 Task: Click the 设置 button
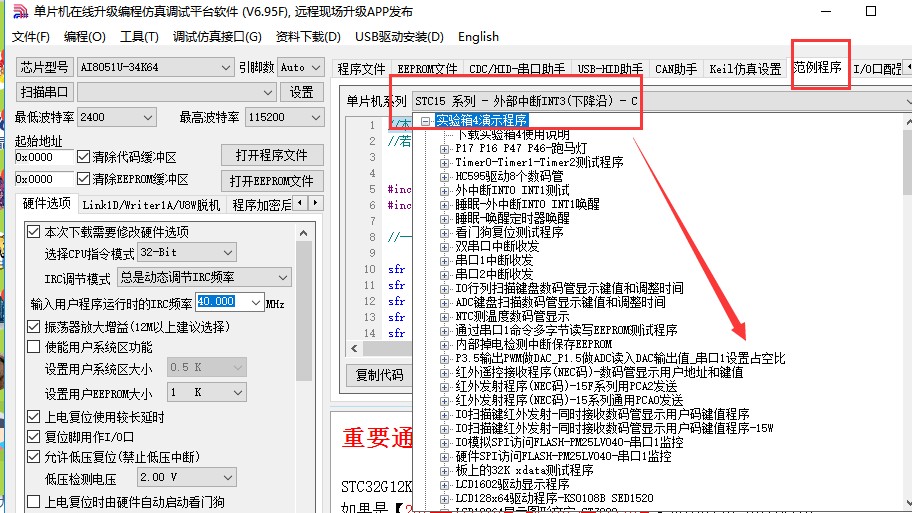click(x=301, y=92)
